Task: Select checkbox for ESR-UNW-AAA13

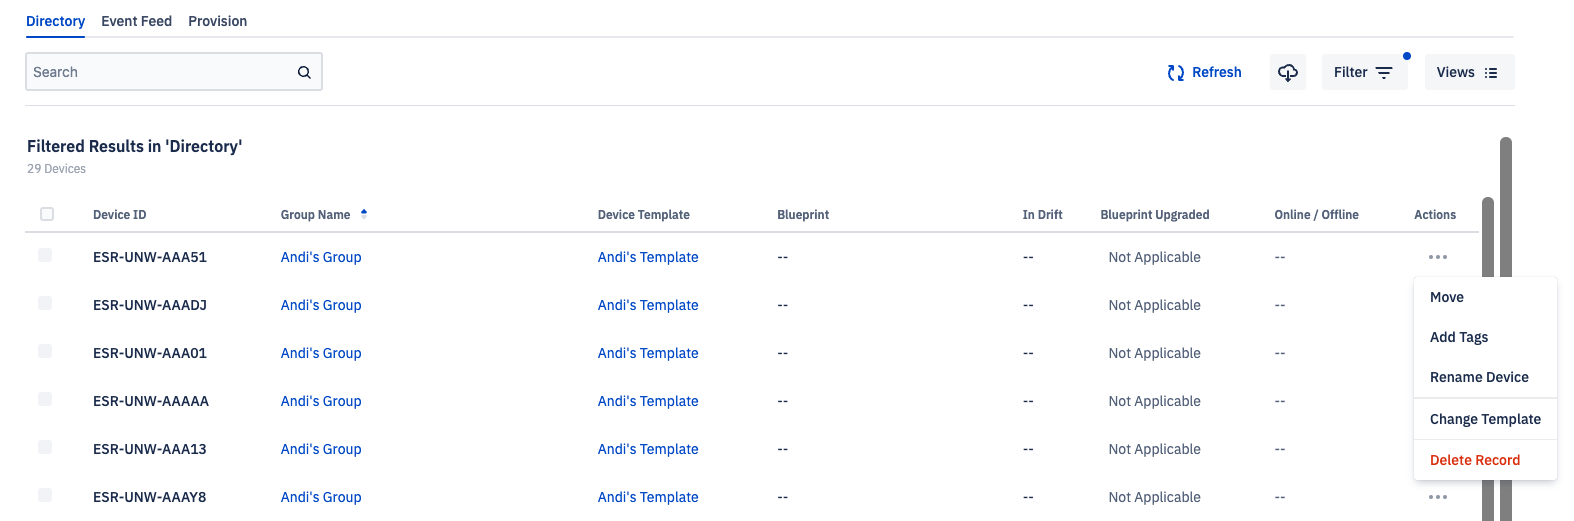Action: [45, 447]
